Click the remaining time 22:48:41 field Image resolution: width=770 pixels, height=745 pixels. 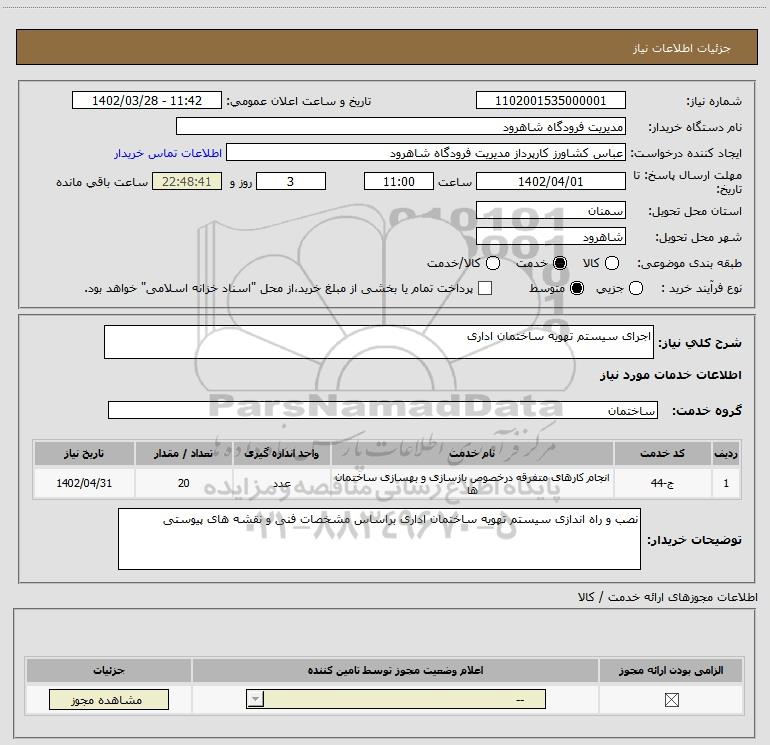coord(187,181)
